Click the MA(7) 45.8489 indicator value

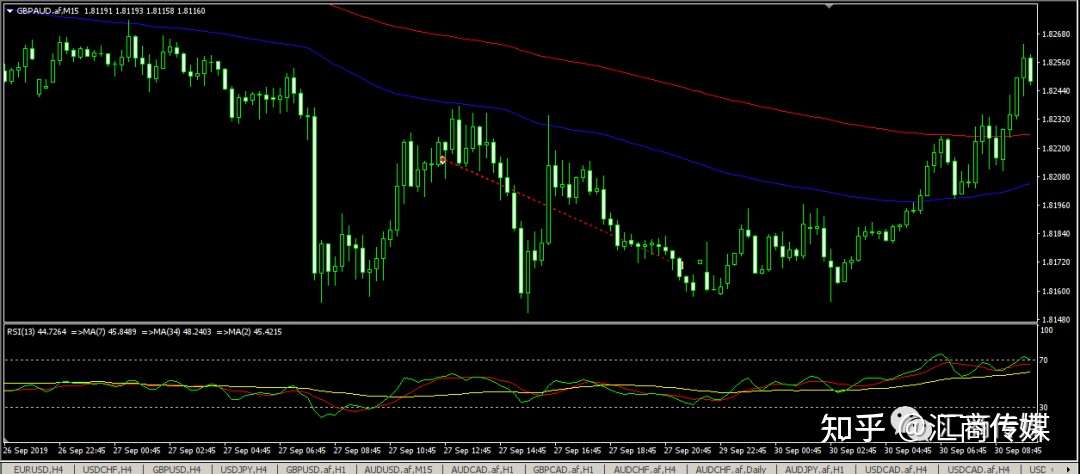[x=110, y=332]
